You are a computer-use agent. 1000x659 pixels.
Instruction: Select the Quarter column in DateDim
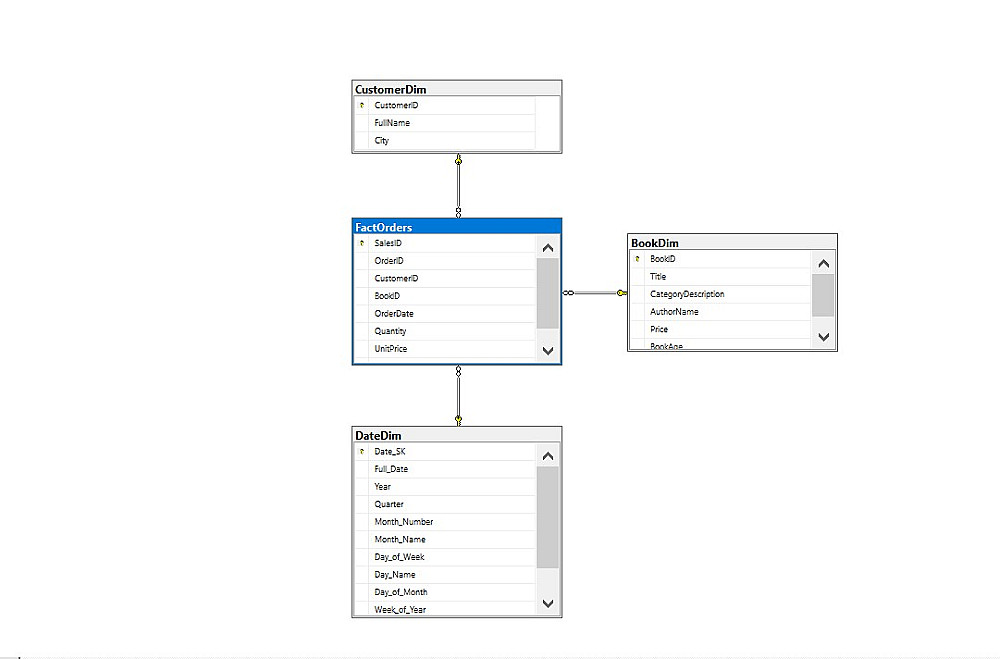(x=445, y=504)
